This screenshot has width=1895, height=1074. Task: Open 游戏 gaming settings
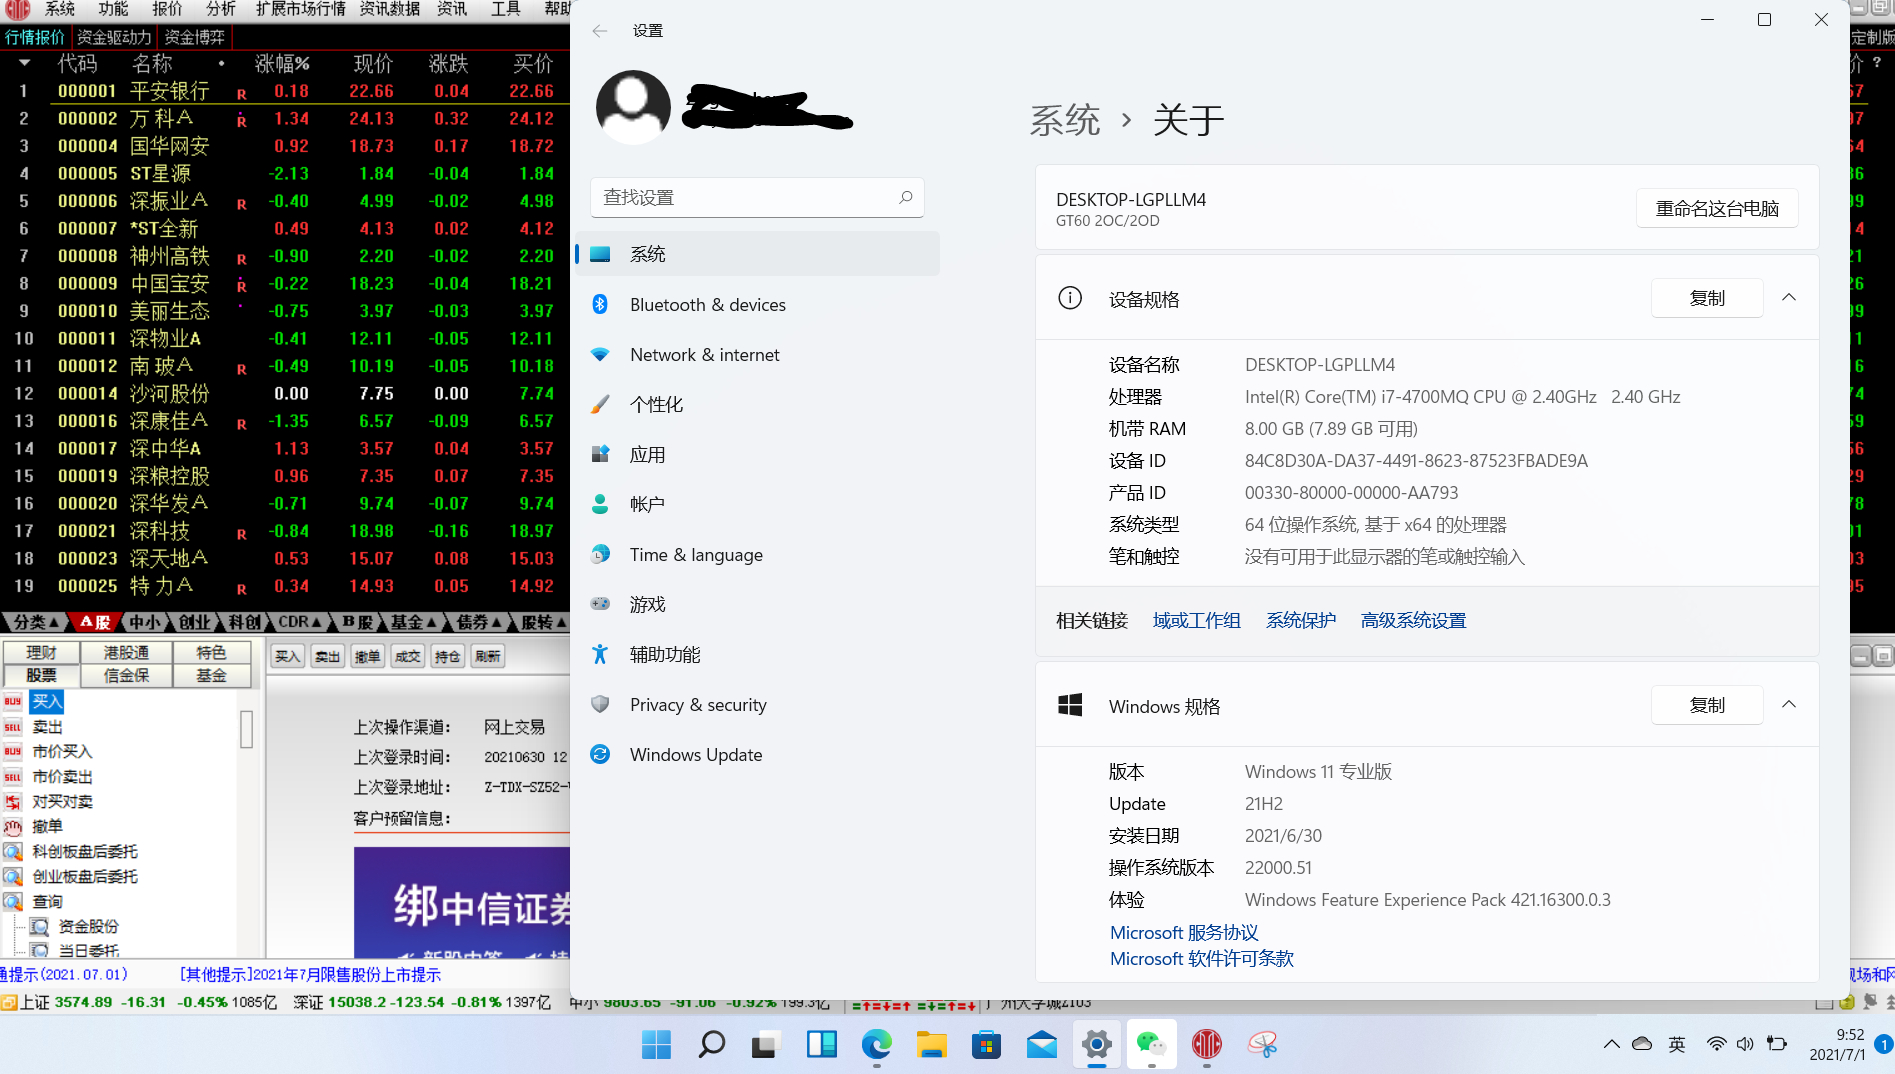(x=647, y=604)
